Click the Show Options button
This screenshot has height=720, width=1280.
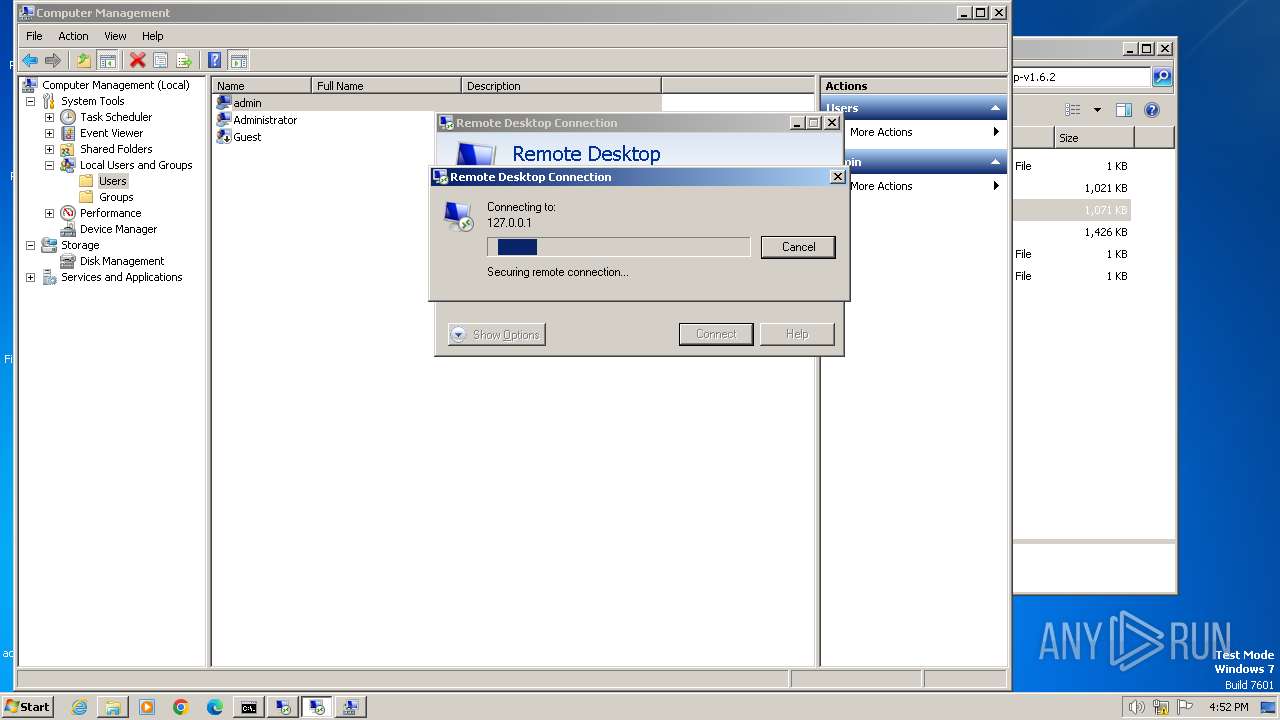click(x=497, y=335)
